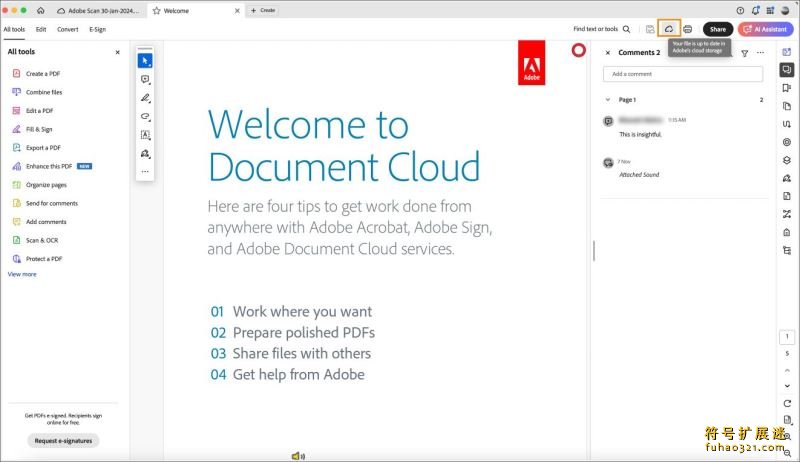This screenshot has width=800, height=462.
Task: Open the AI Assistant
Action: (765, 30)
